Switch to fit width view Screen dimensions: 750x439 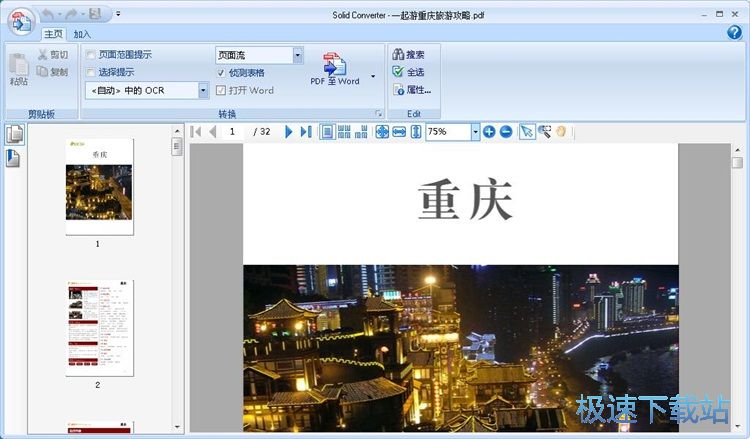pyautogui.click(x=399, y=132)
